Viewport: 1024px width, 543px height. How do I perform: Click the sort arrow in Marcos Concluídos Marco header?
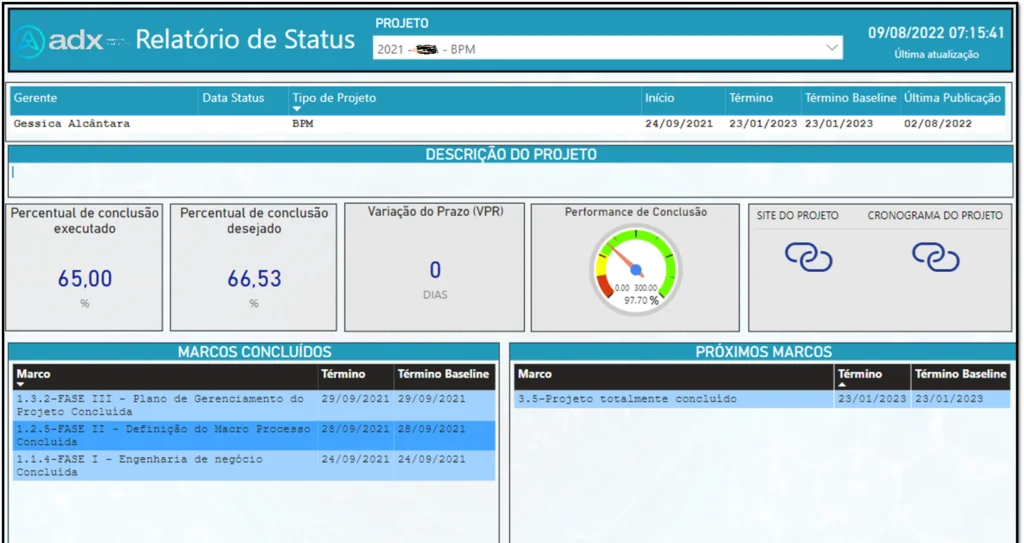(22, 384)
